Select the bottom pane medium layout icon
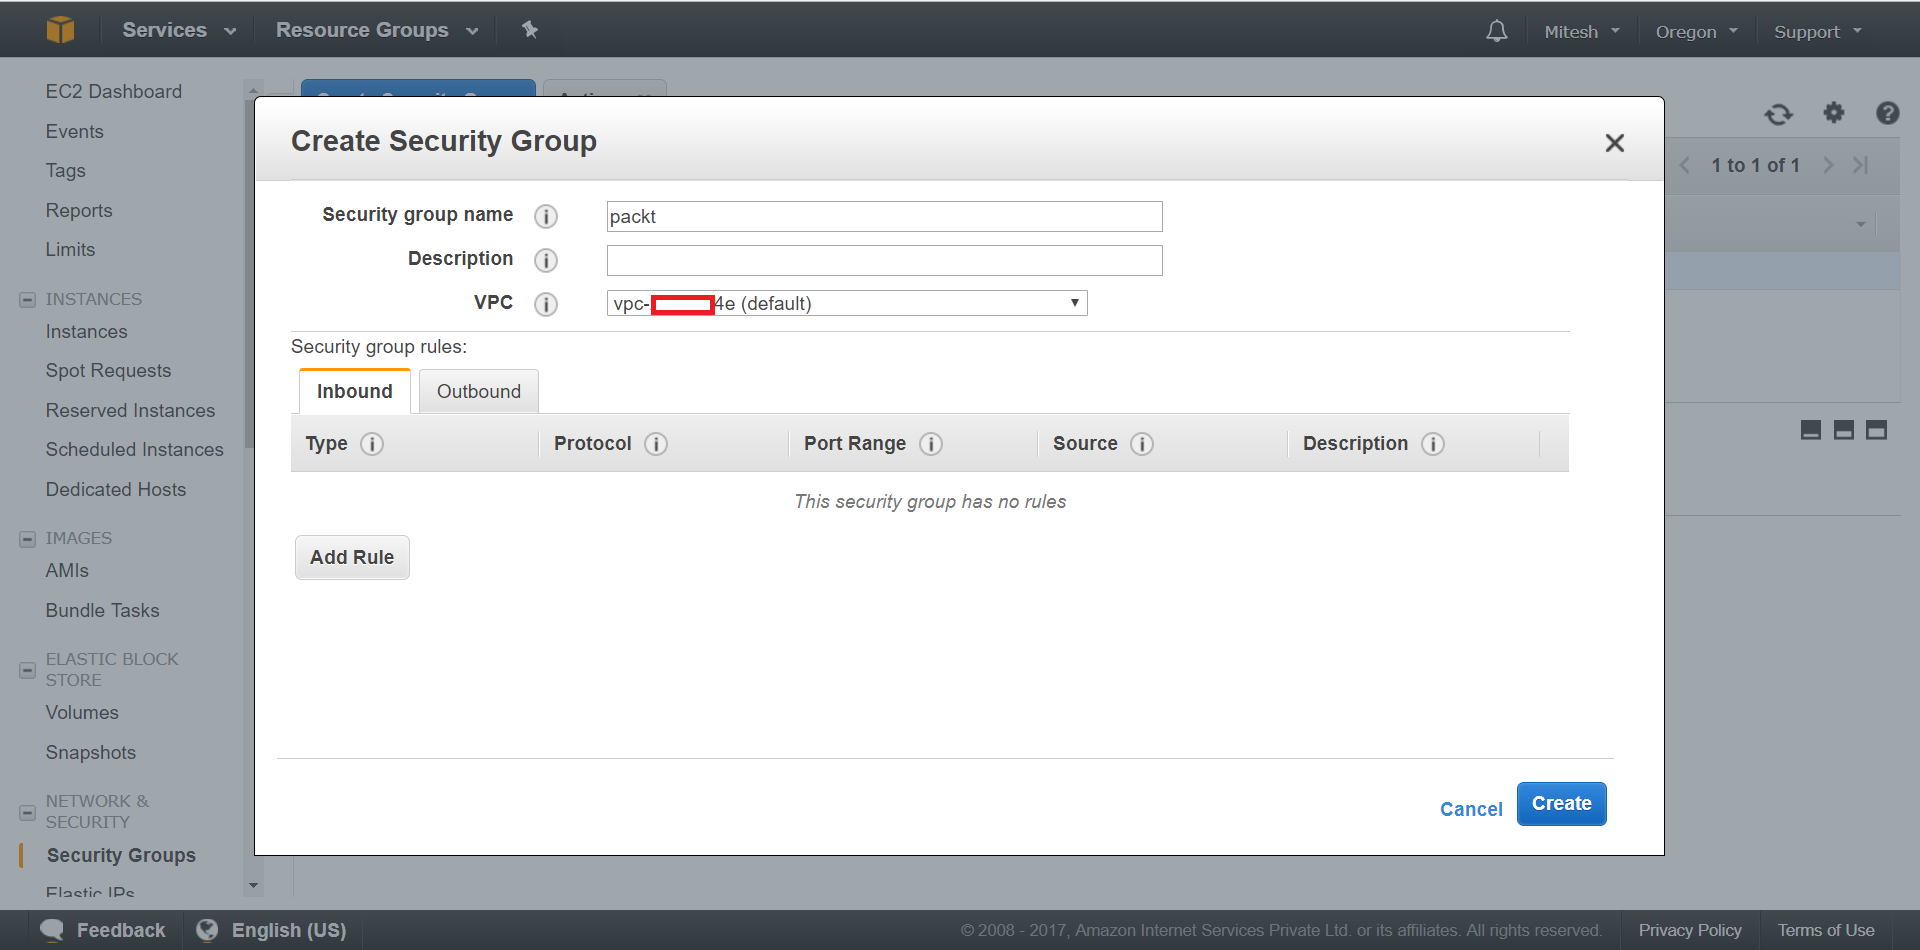 click(x=1844, y=430)
